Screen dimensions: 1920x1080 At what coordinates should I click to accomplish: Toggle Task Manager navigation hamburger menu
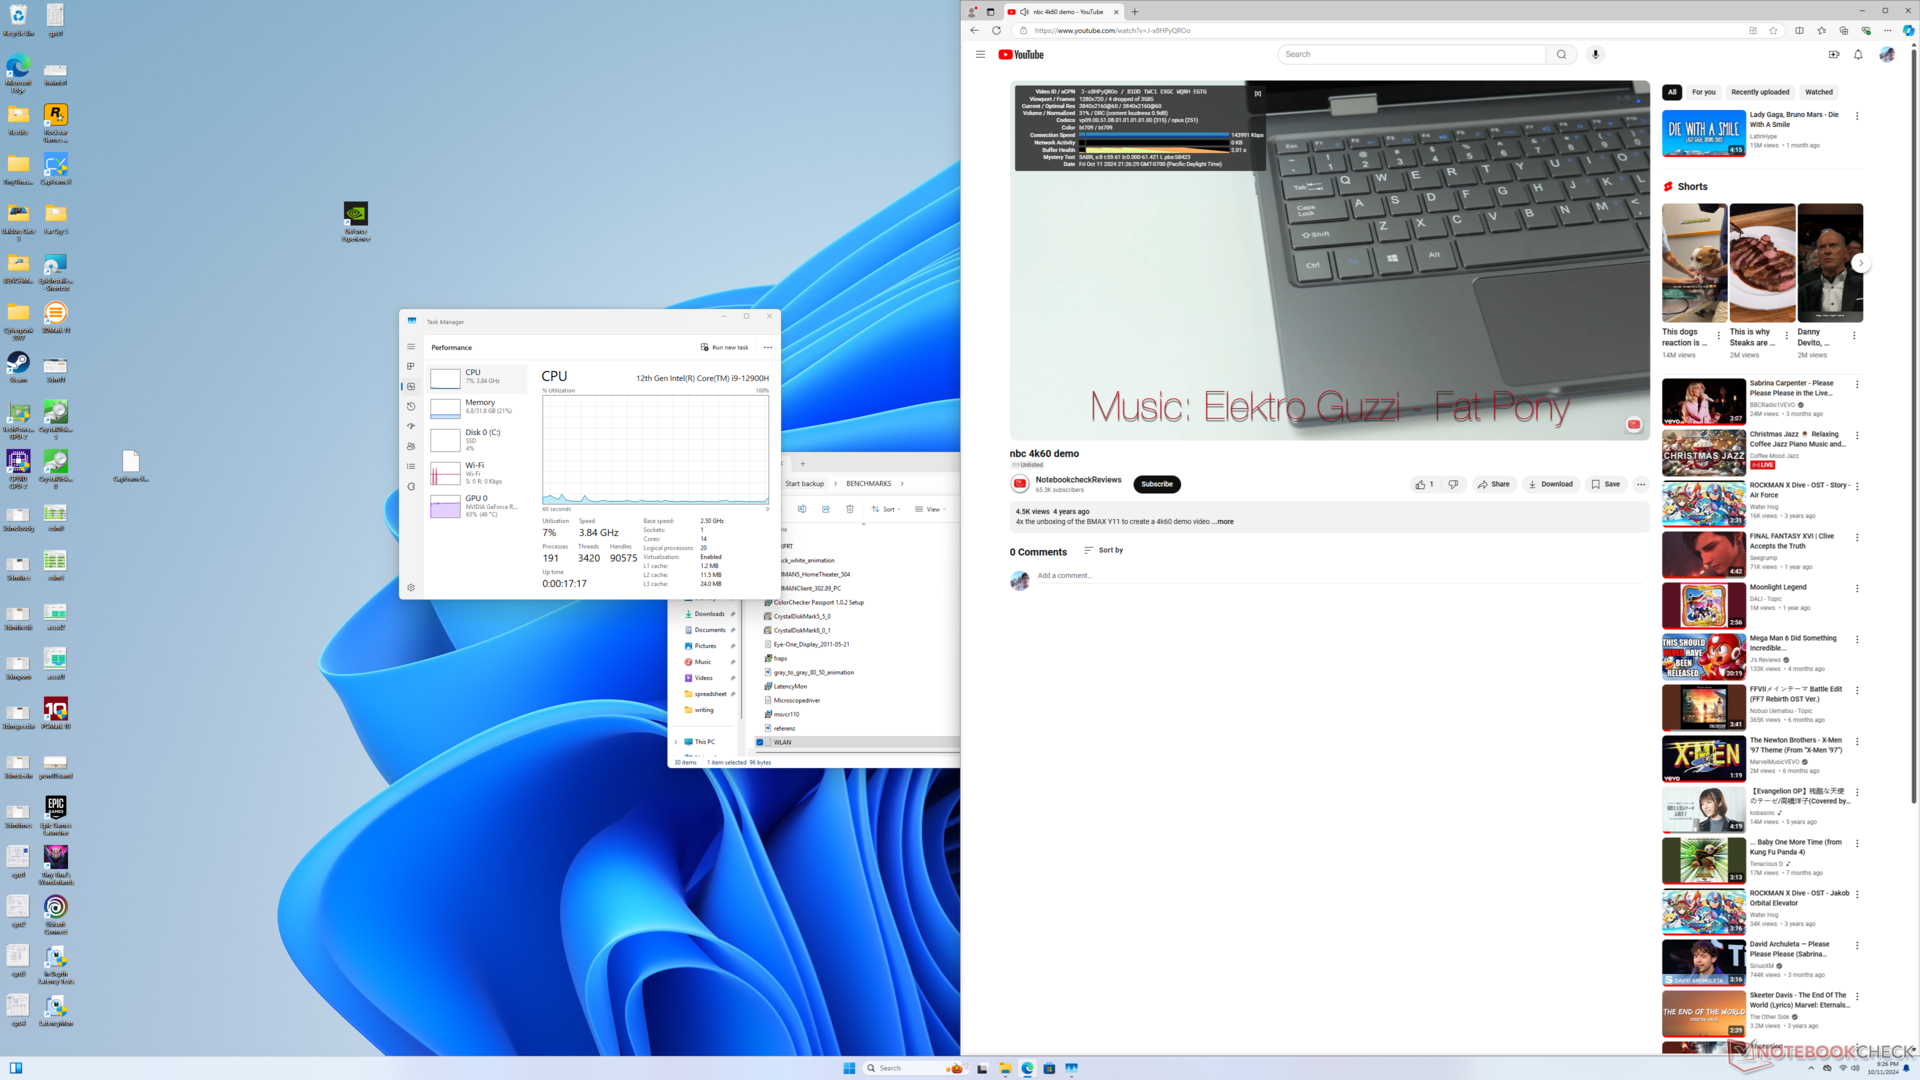(x=411, y=347)
